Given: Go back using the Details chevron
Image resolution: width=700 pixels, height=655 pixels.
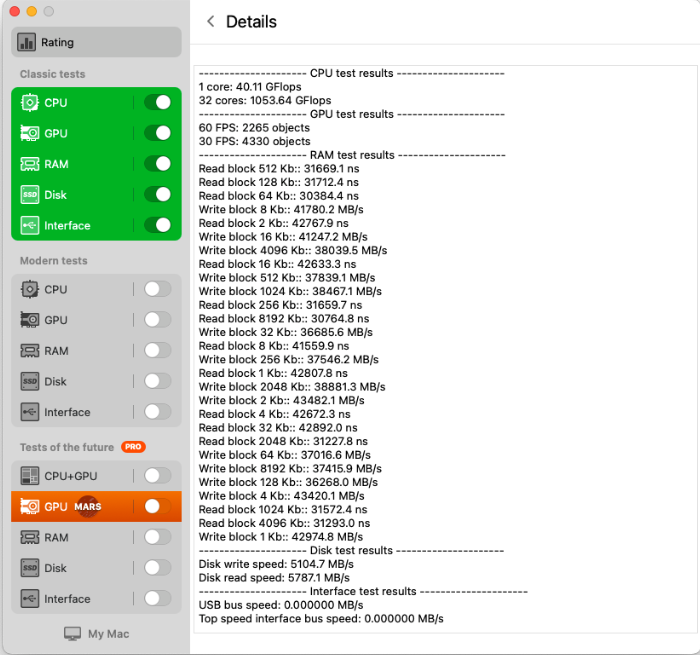Looking at the screenshot, I should tap(211, 21).
